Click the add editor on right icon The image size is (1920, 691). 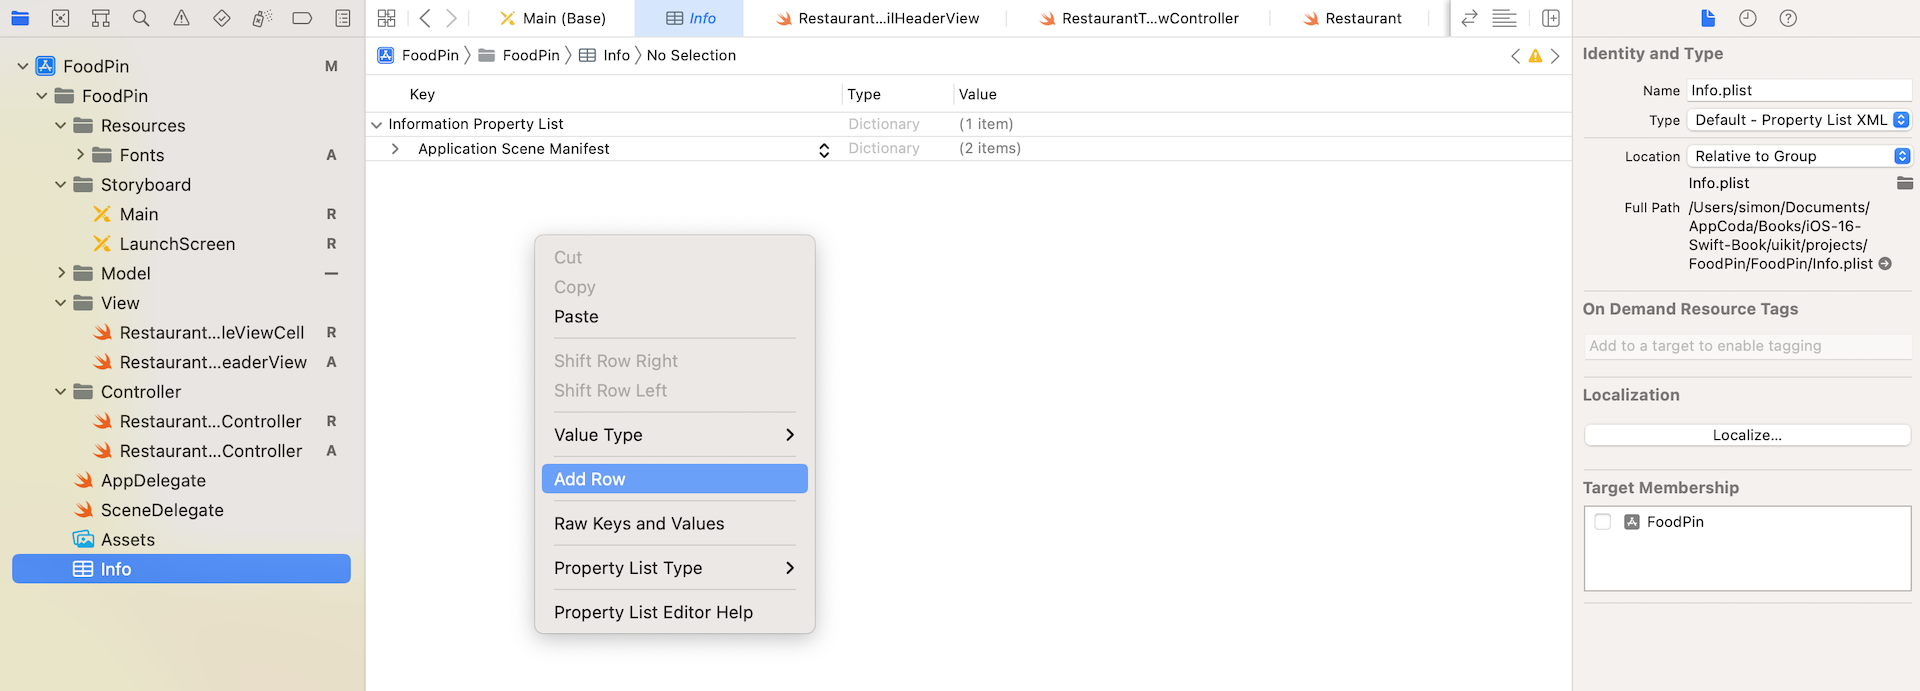point(1551,18)
